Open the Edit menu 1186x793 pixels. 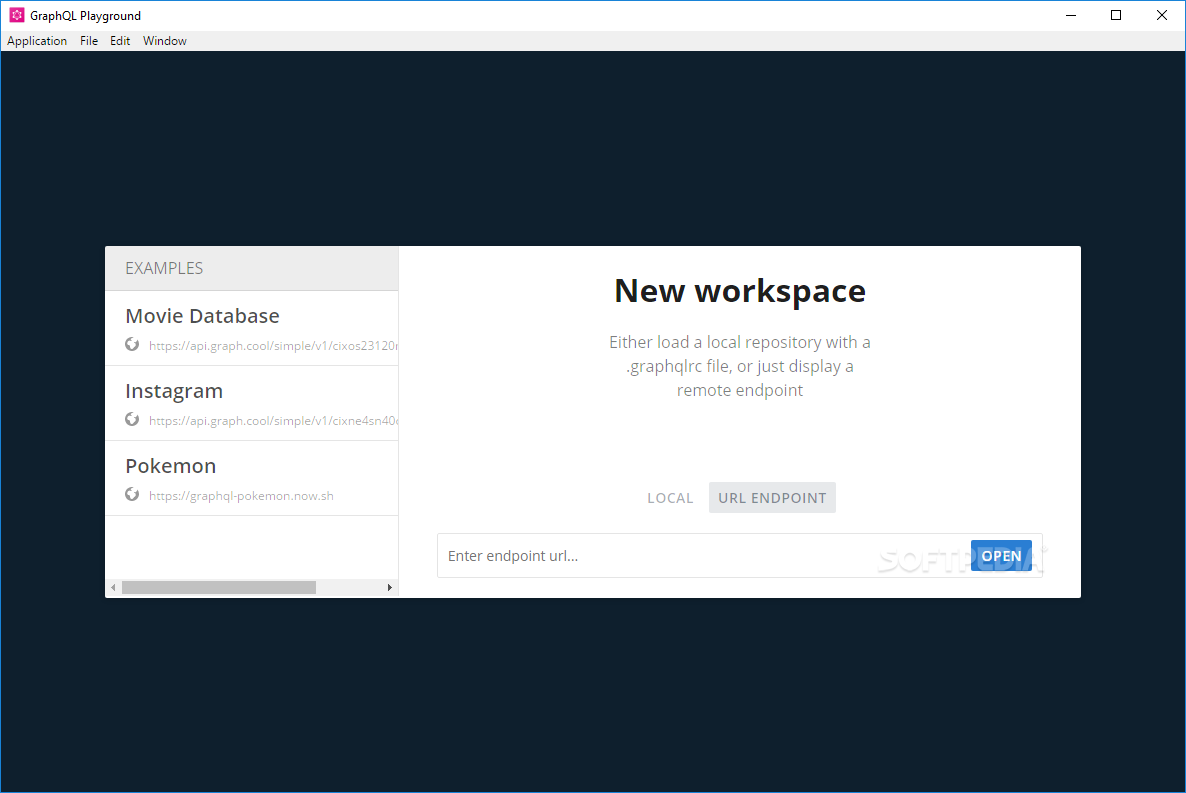click(120, 41)
